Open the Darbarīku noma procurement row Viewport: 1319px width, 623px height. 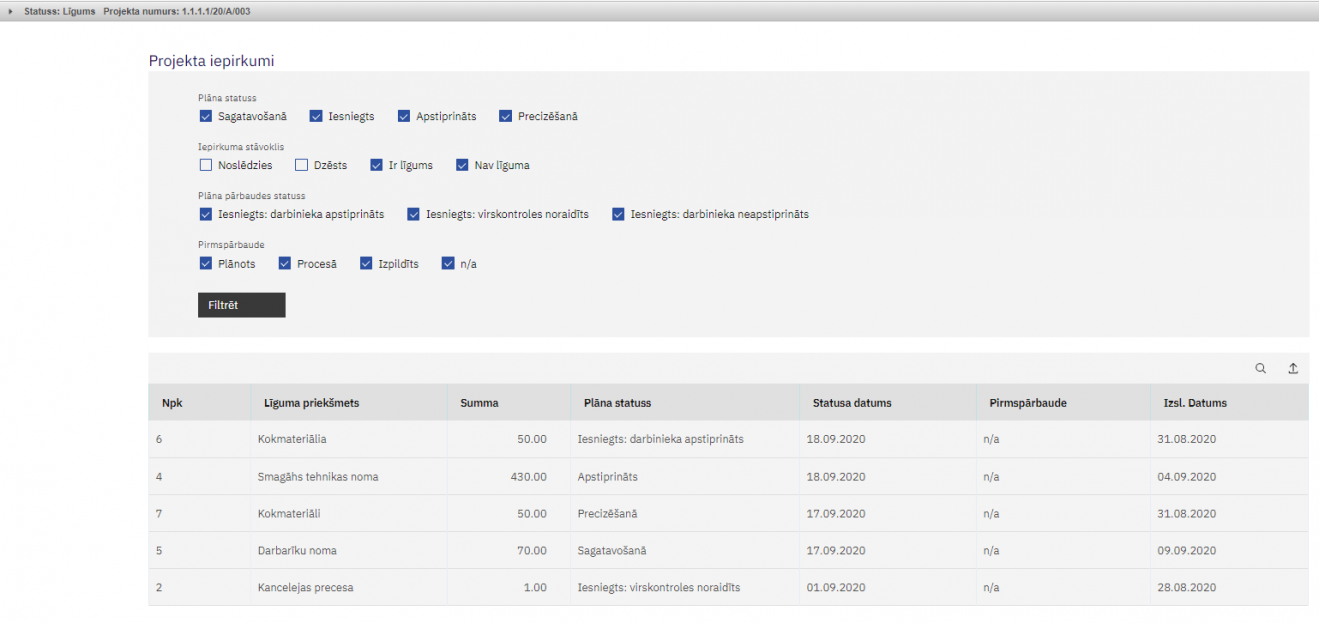(x=297, y=551)
